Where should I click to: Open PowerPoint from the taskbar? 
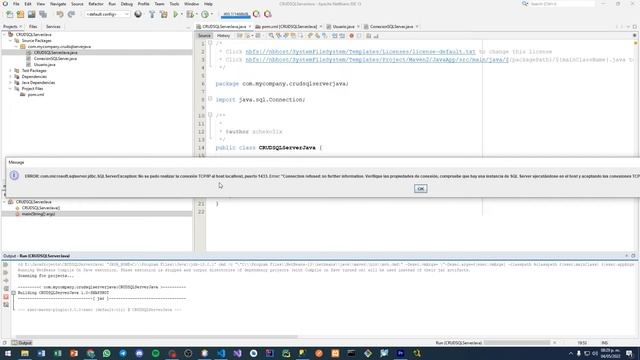tap(74, 353)
